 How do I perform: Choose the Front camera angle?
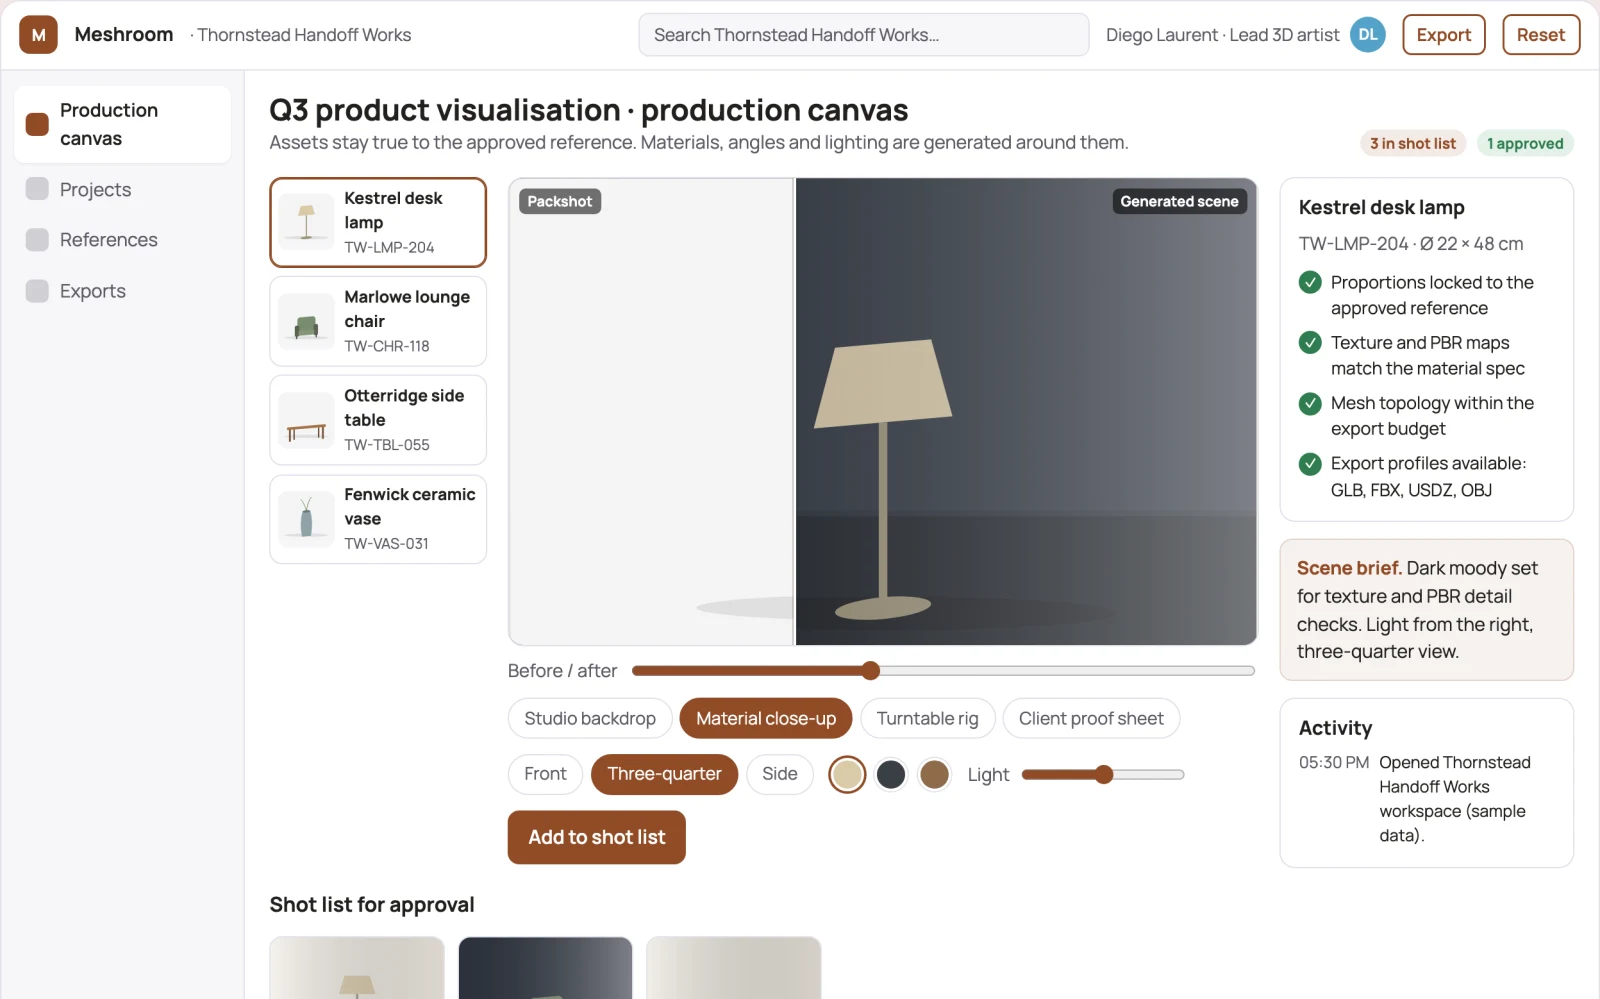point(545,774)
